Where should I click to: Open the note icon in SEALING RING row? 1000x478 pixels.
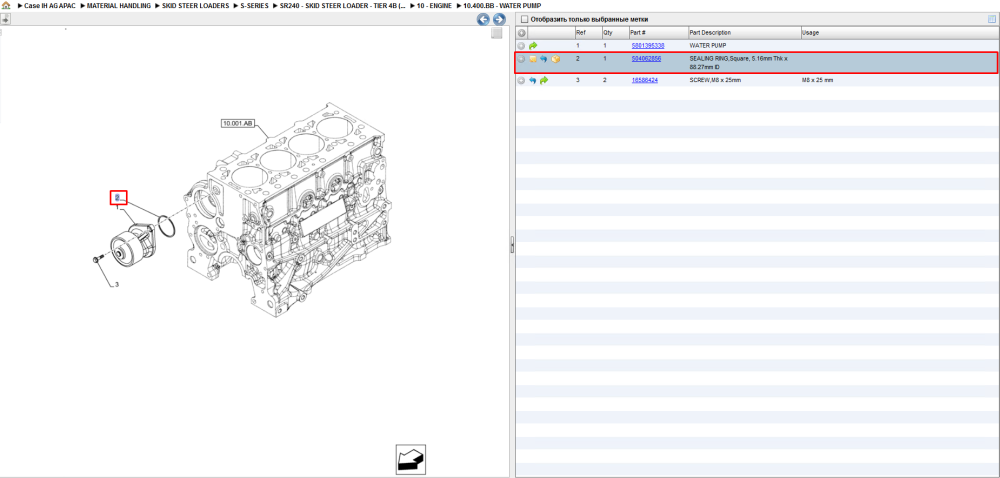tap(533, 59)
